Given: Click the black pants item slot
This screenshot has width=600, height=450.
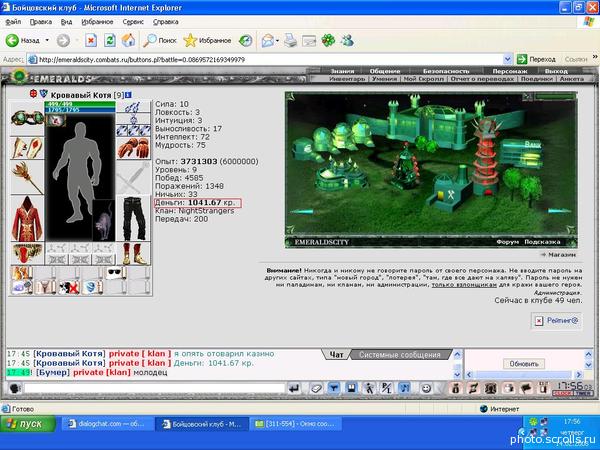Looking at the screenshot, I should click(x=133, y=218).
